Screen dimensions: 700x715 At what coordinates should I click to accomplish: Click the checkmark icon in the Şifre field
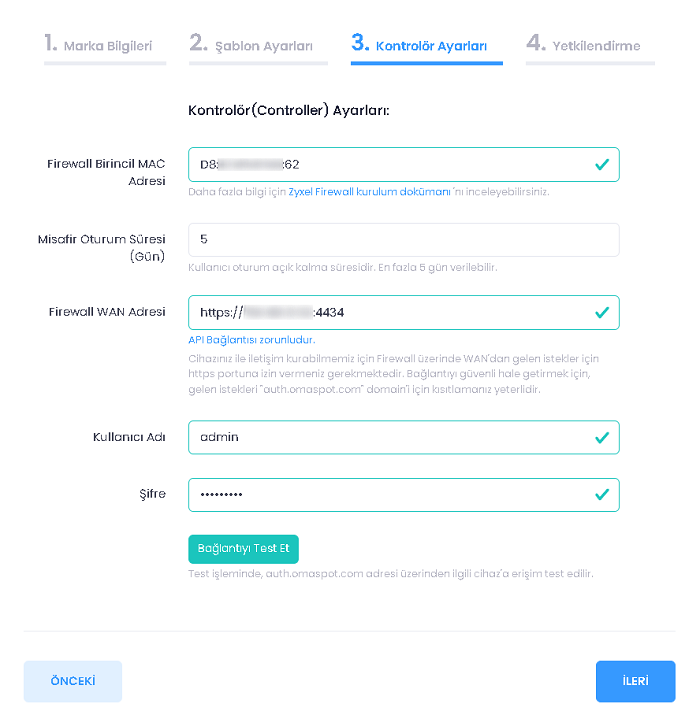coord(601,494)
